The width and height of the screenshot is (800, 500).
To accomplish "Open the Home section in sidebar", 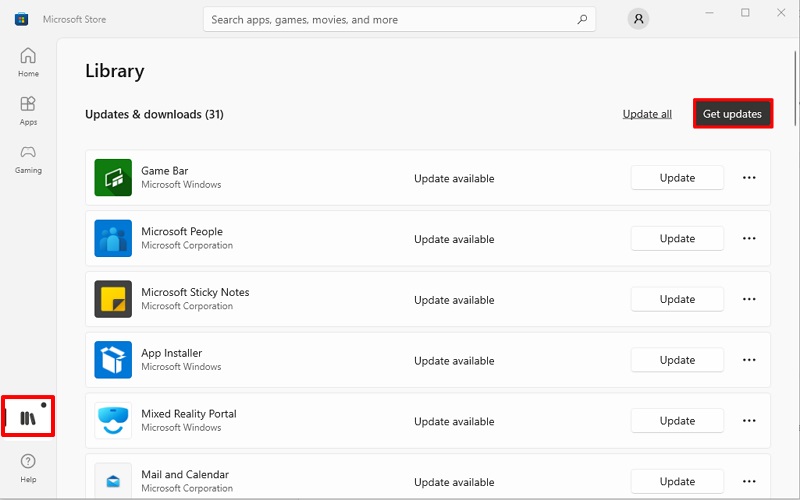I will 28,62.
